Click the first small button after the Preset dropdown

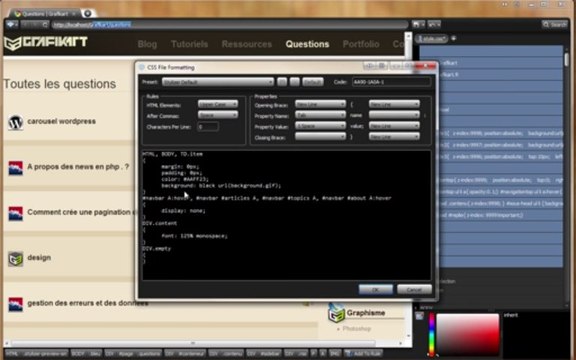click(282, 82)
